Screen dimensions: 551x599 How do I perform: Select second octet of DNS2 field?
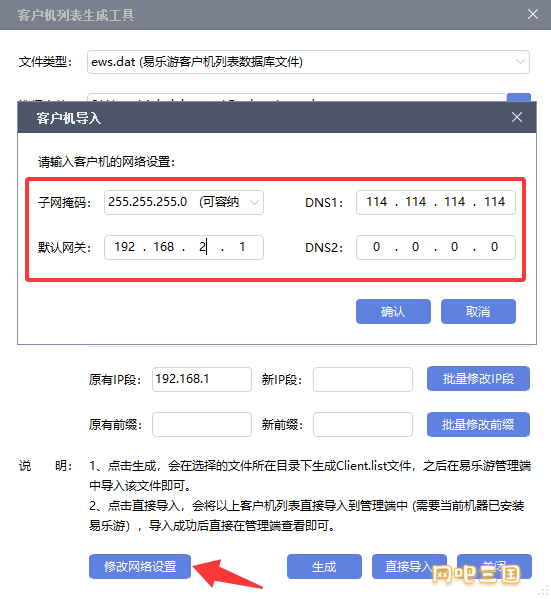pos(415,247)
